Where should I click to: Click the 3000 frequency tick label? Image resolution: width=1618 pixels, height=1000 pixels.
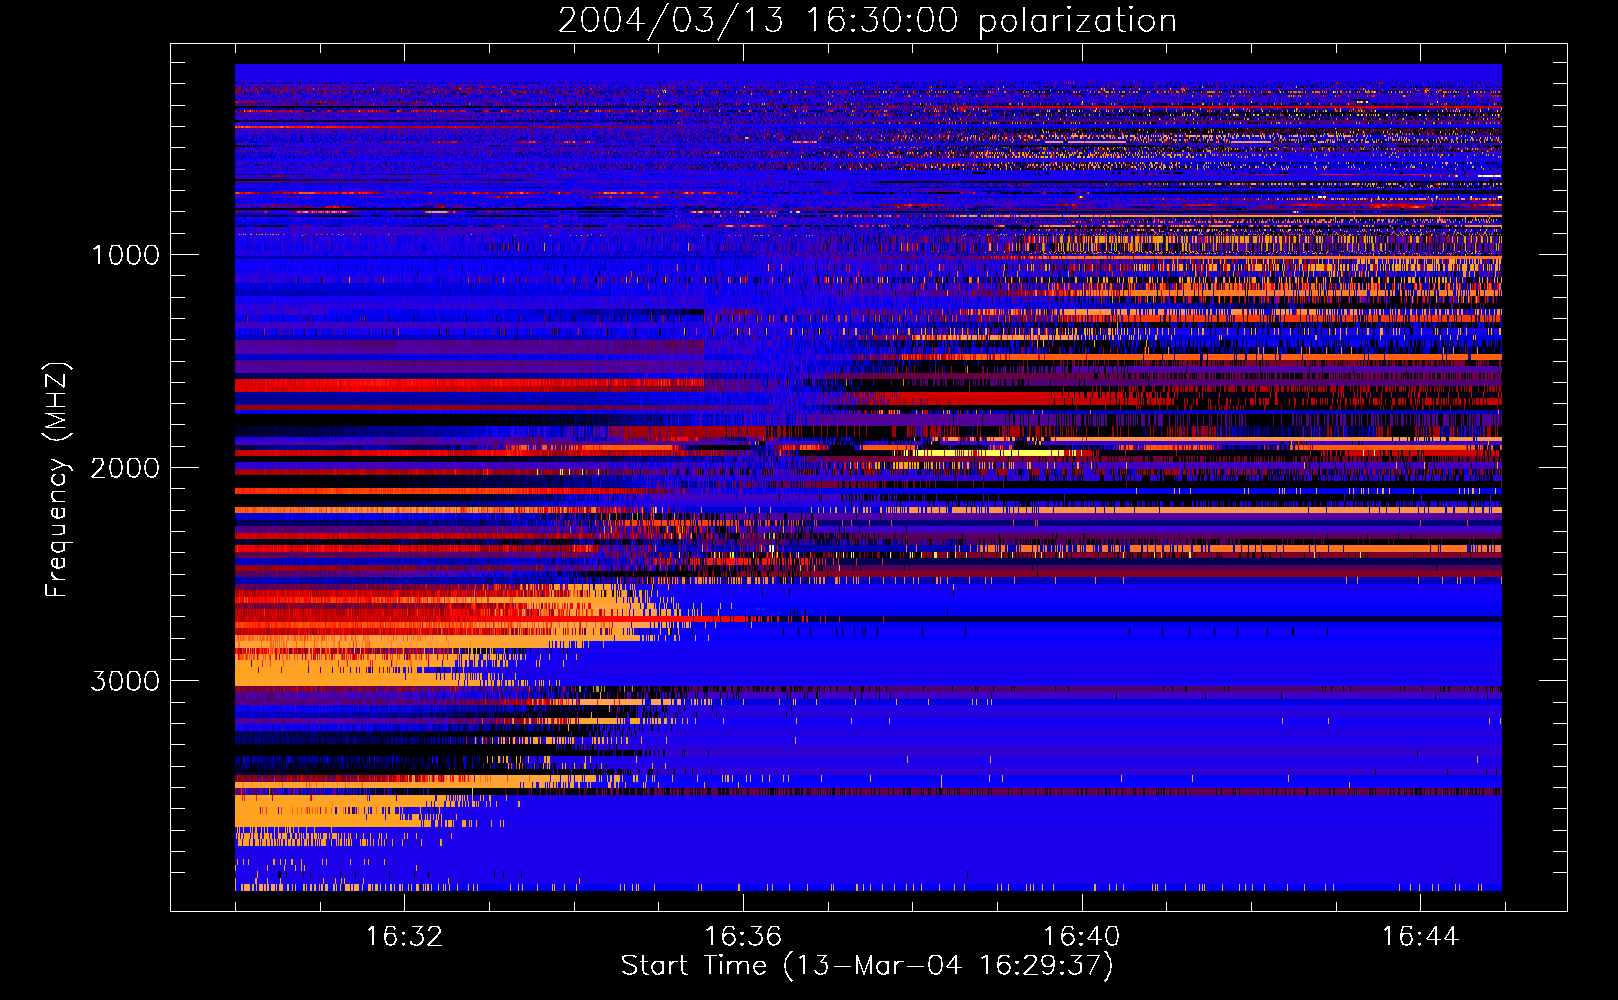pyautogui.click(x=125, y=681)
